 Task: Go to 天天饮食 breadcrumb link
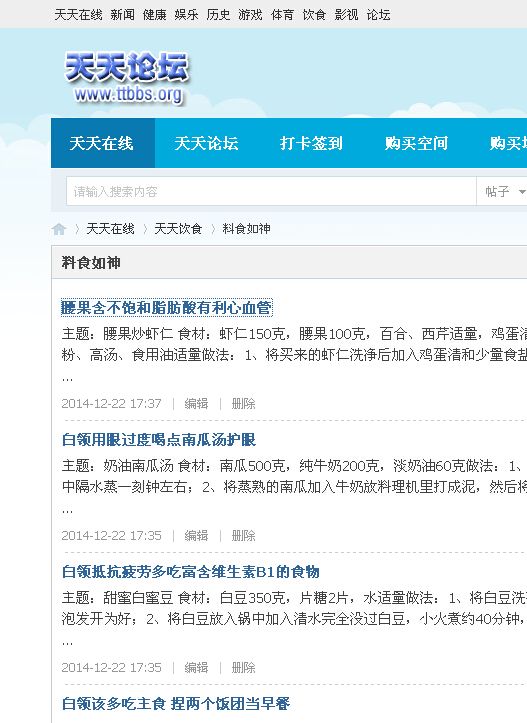tap(178, 229)
